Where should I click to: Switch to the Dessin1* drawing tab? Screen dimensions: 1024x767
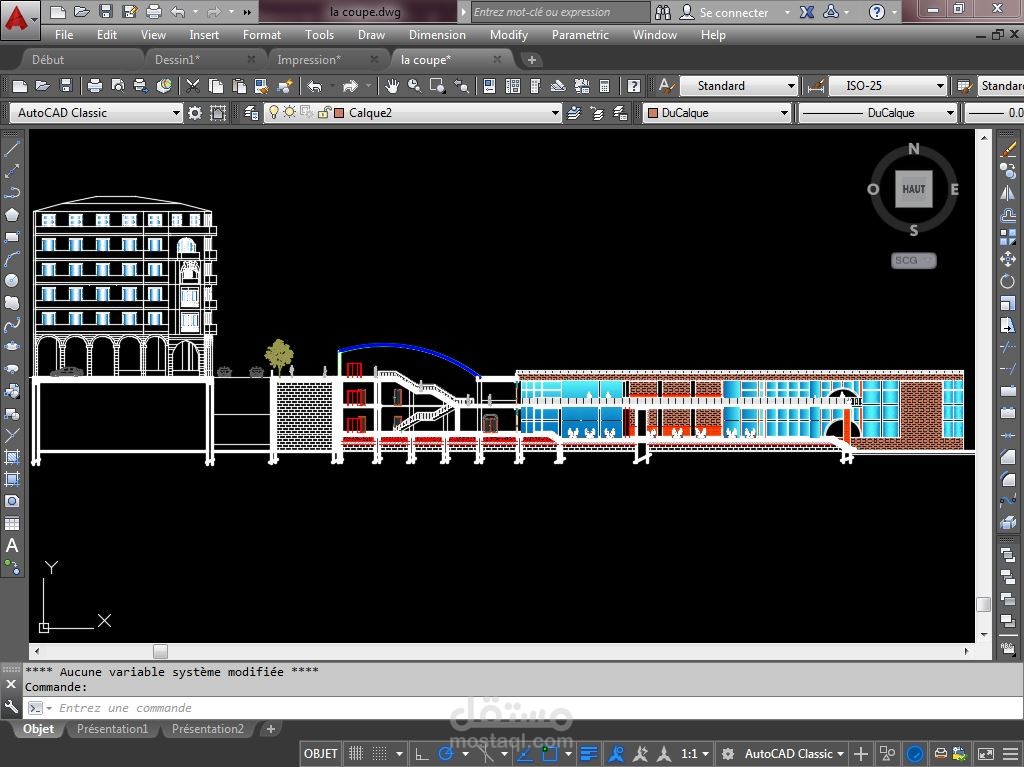[178, 60]
